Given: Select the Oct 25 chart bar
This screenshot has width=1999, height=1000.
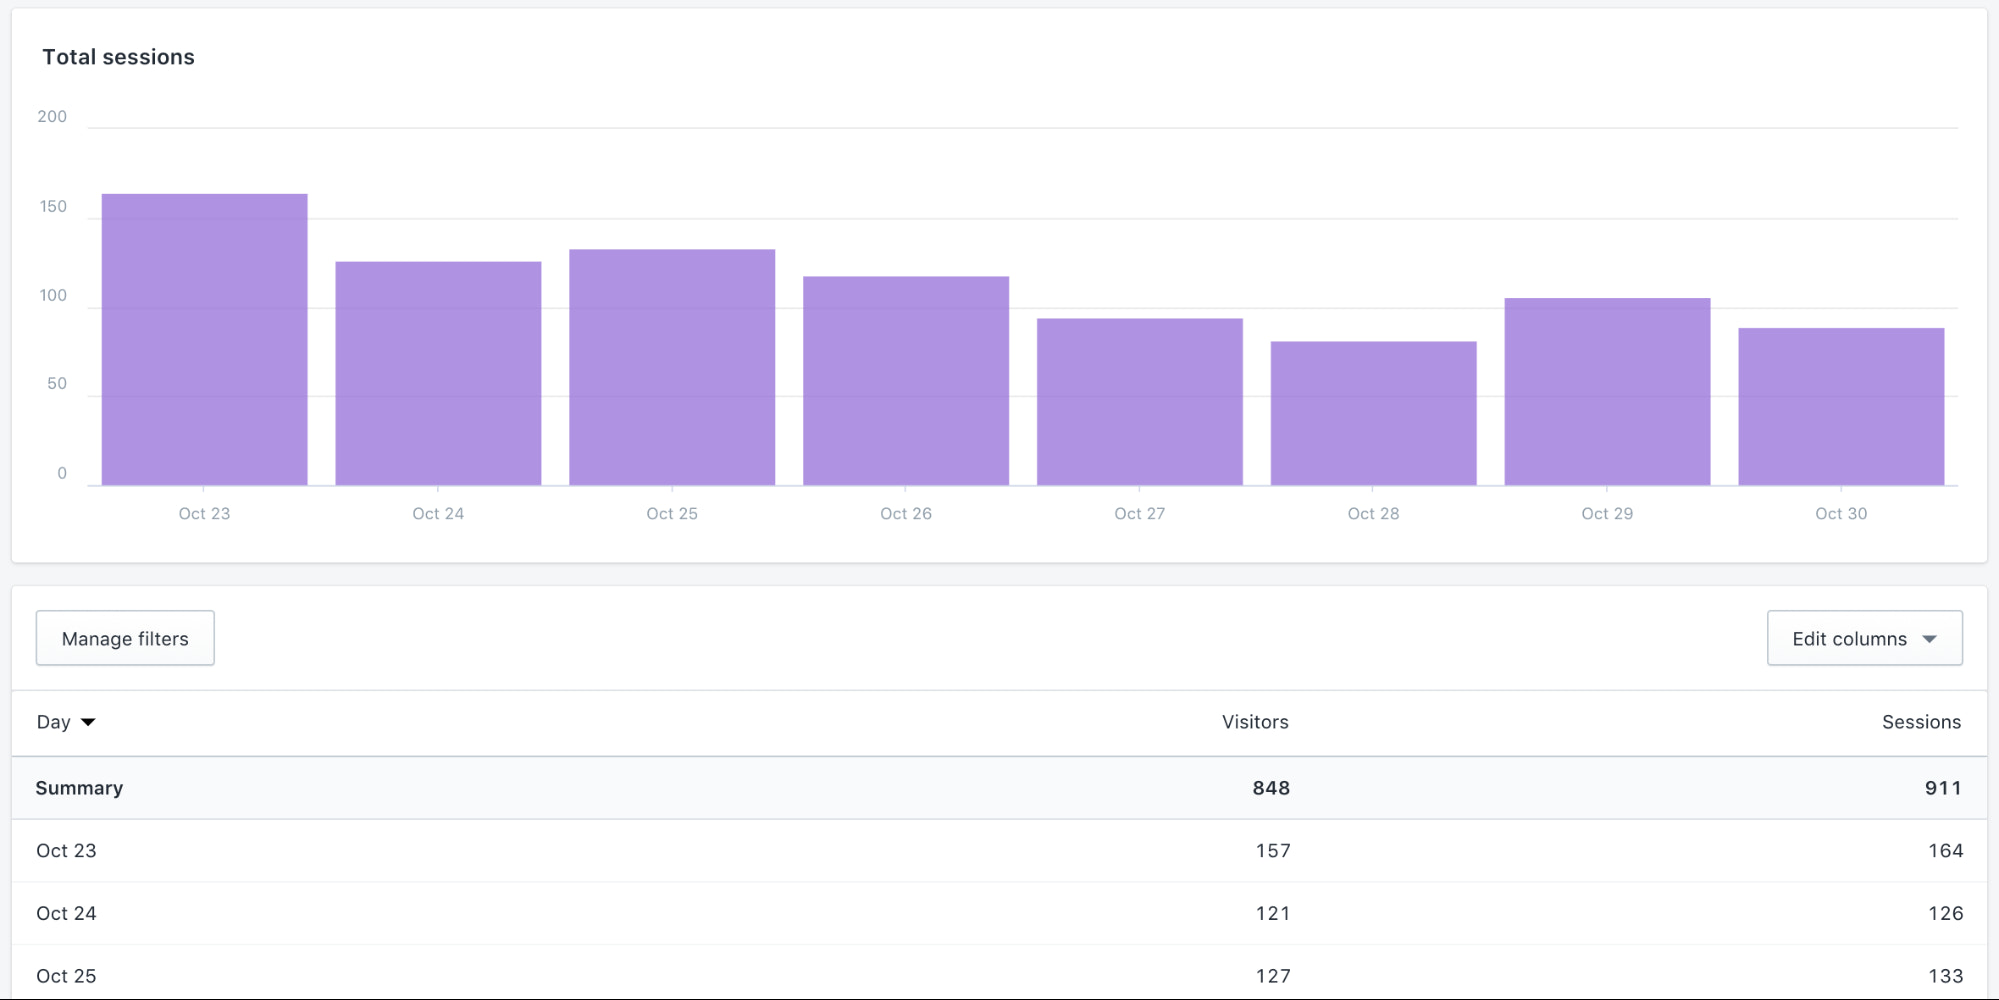Looking at the screenshot, I should pyautogui.click(x=672, y=367).
